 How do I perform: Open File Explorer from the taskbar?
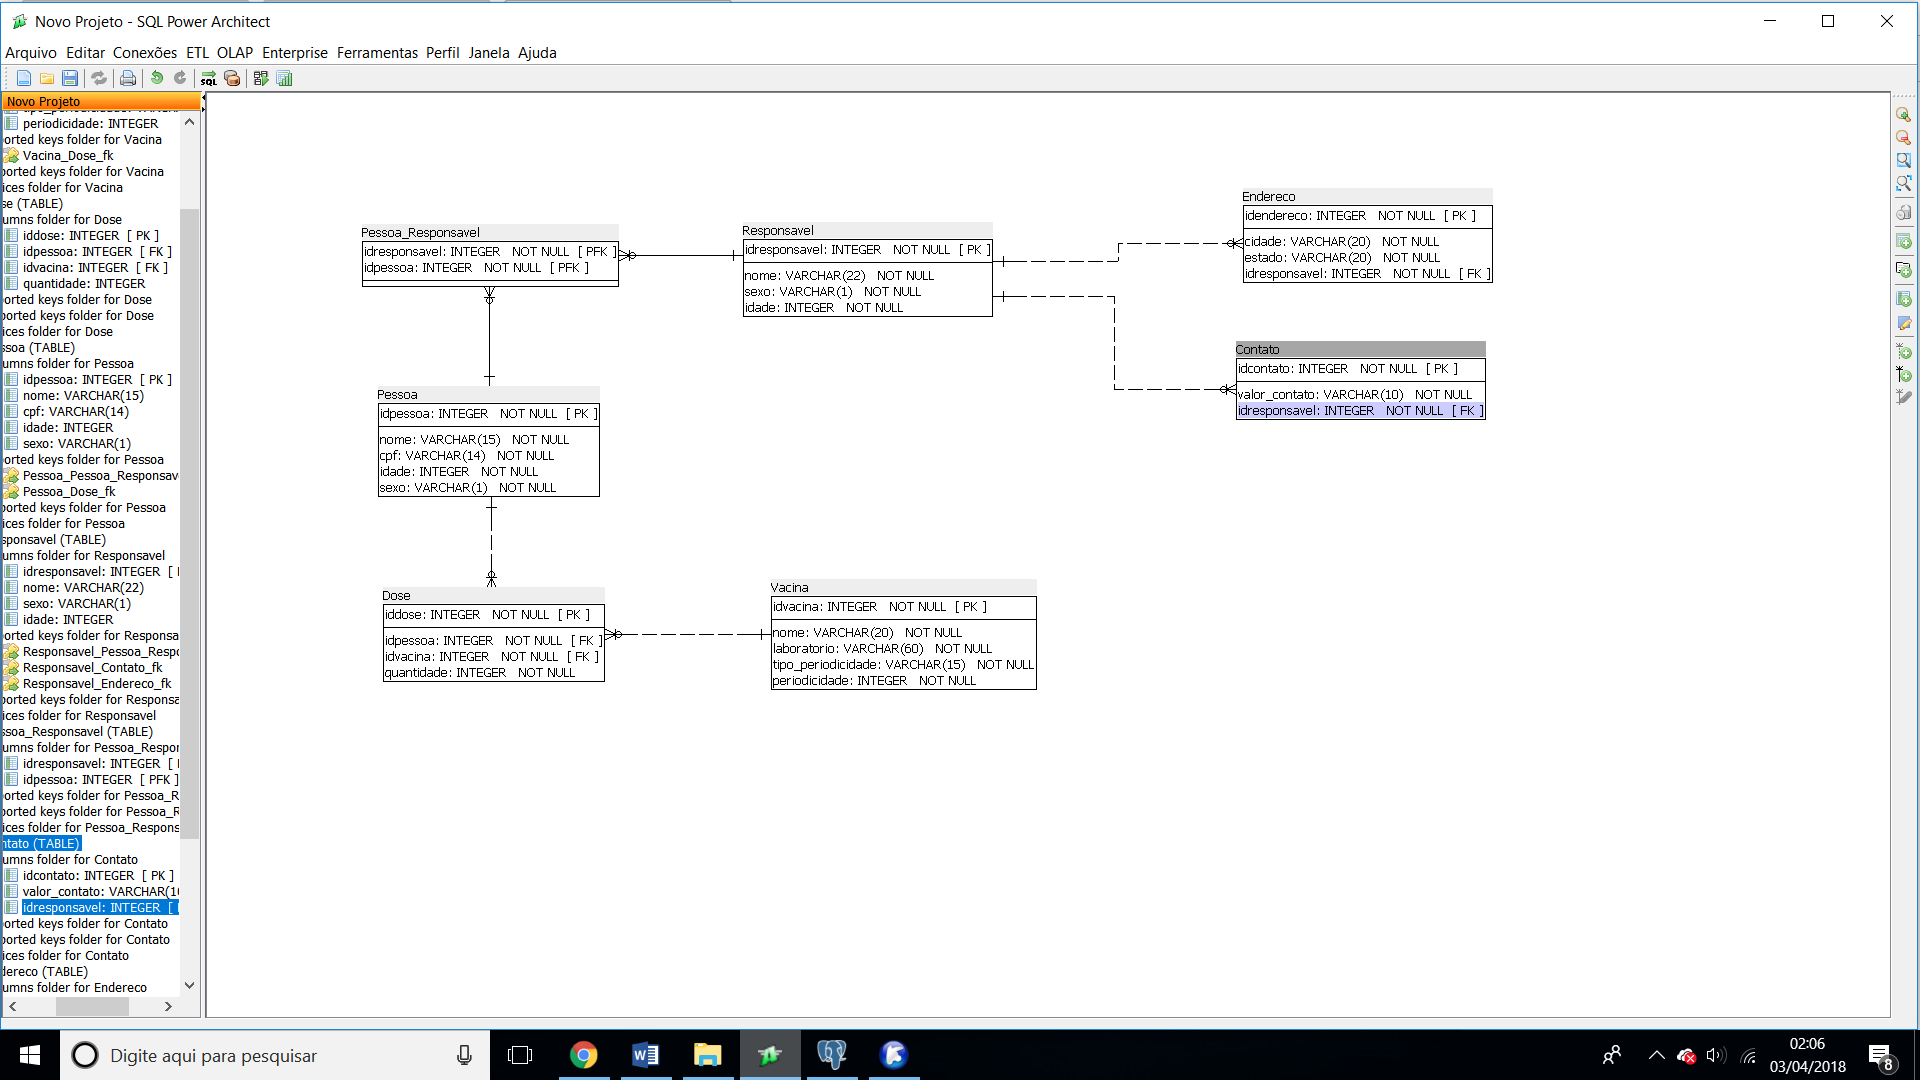tap(707, 1055)
